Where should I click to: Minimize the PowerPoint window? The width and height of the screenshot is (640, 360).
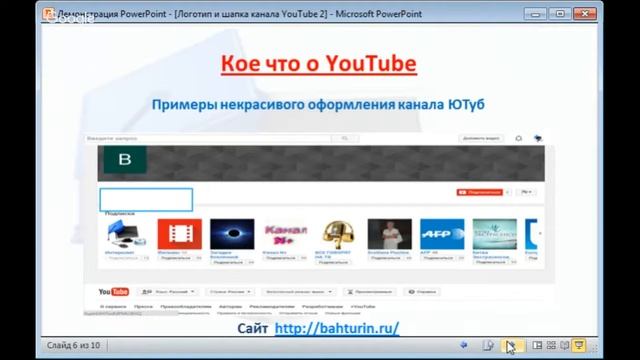click(x=535, y=14)
